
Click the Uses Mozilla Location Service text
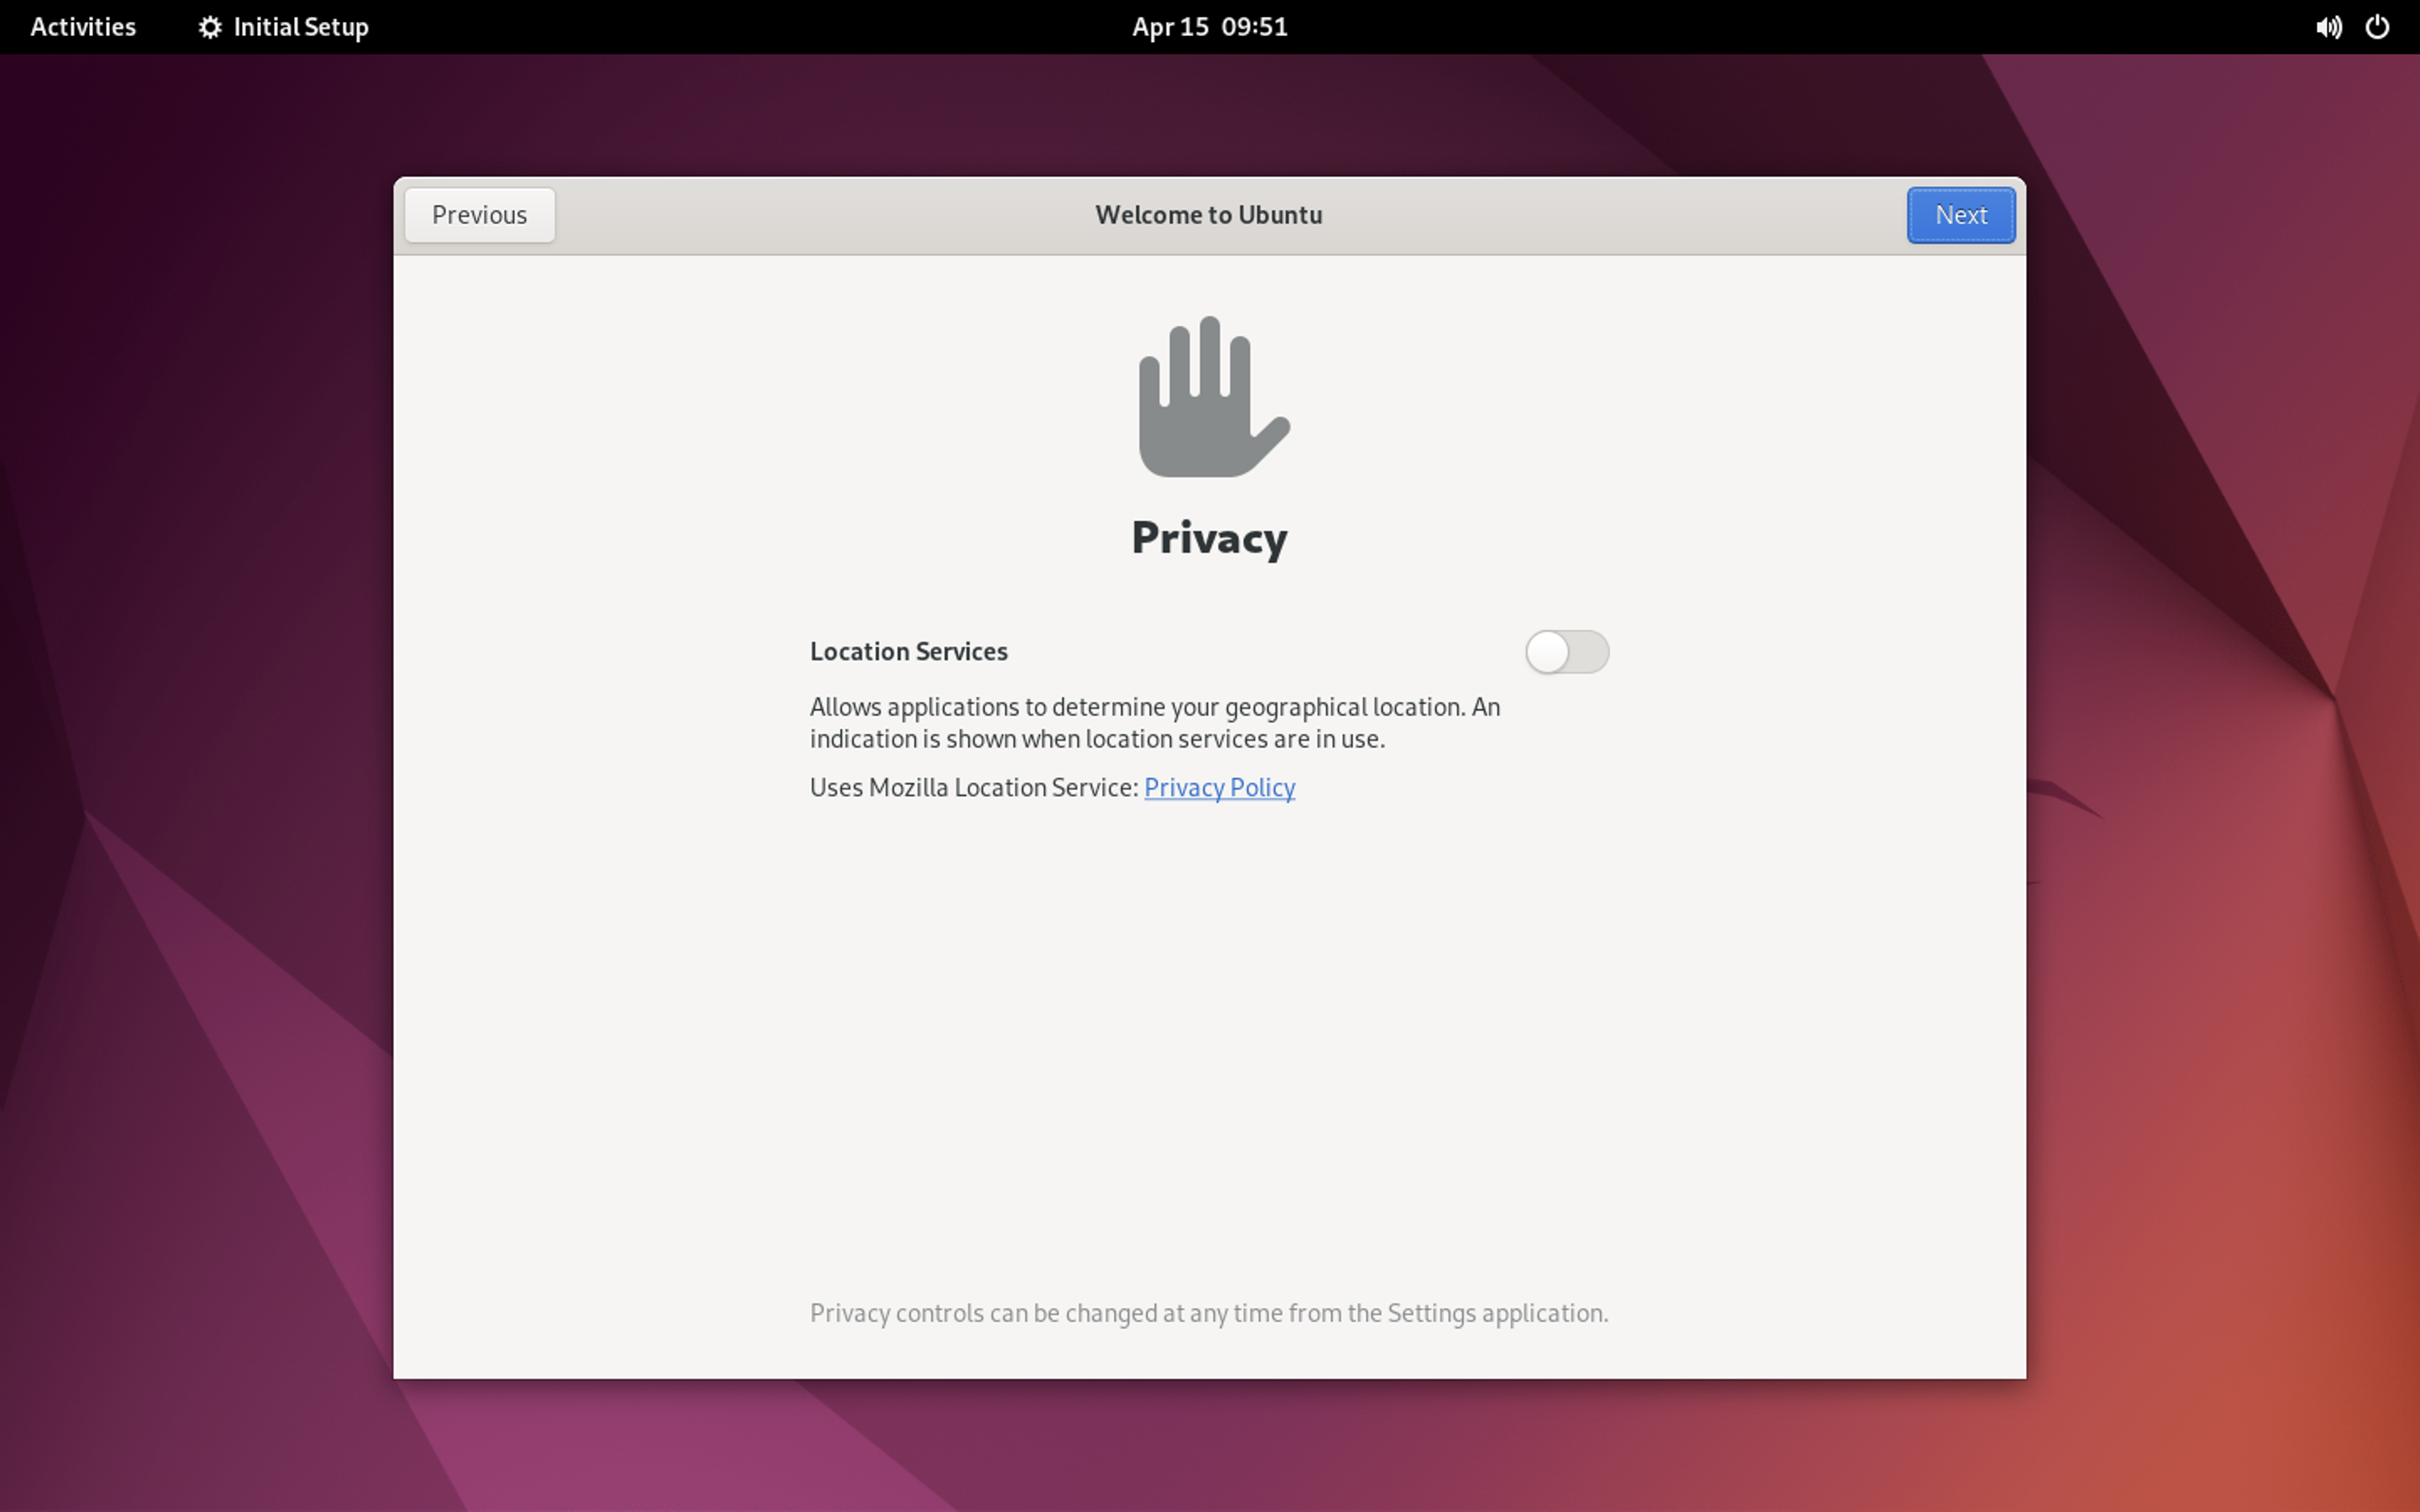(973, 788)
